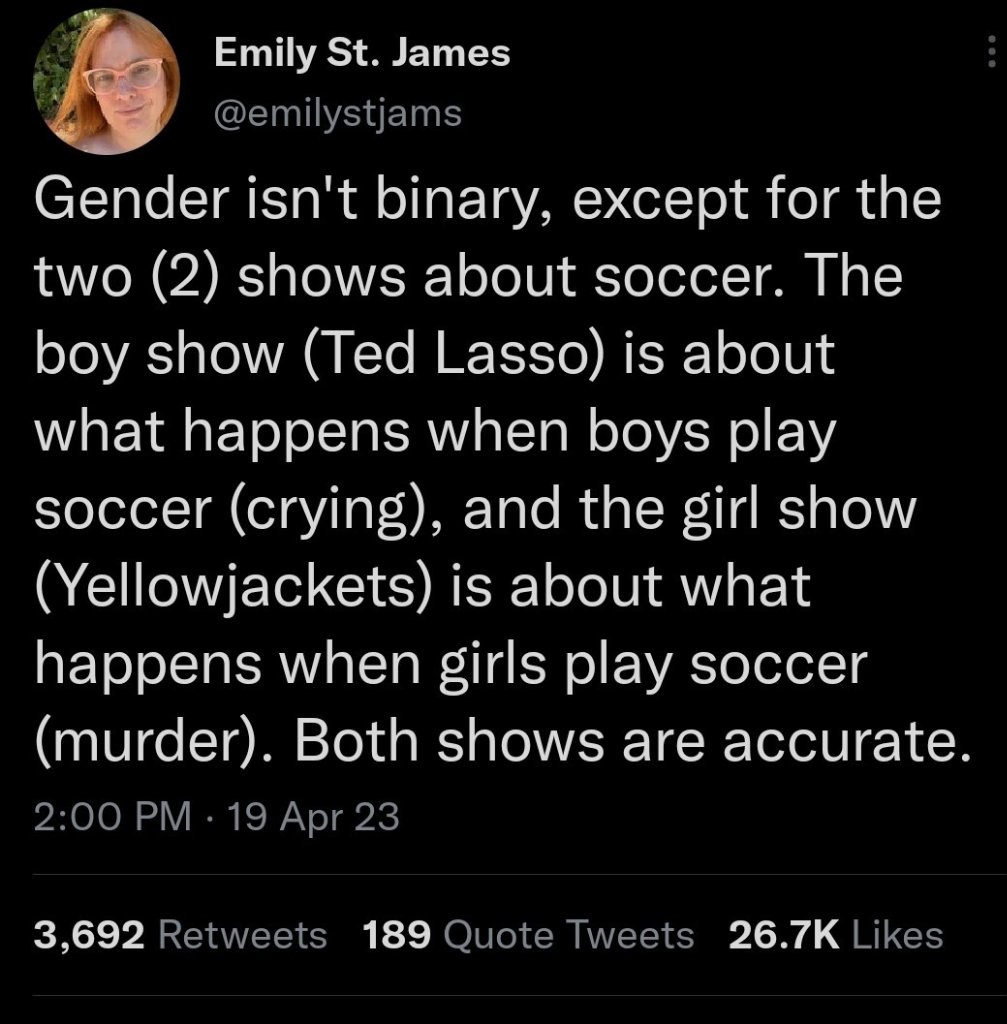
Task: Click the 26.7K likes number
Action: click(784, 935)
